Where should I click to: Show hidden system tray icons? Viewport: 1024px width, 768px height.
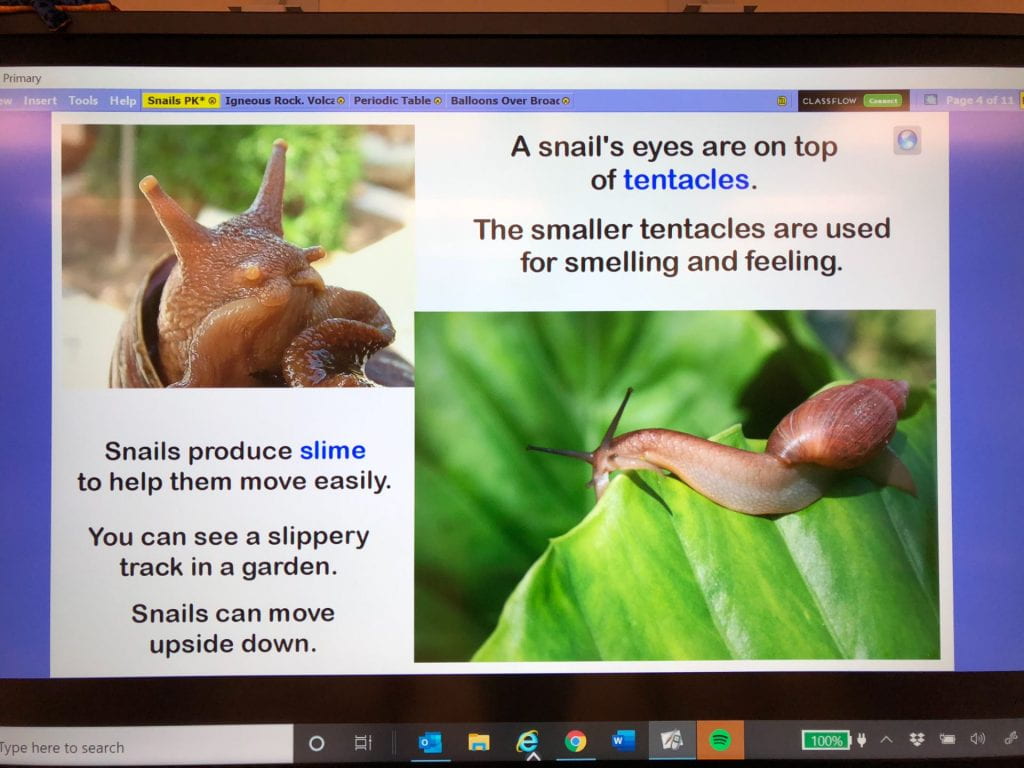(x=886, y=739)
